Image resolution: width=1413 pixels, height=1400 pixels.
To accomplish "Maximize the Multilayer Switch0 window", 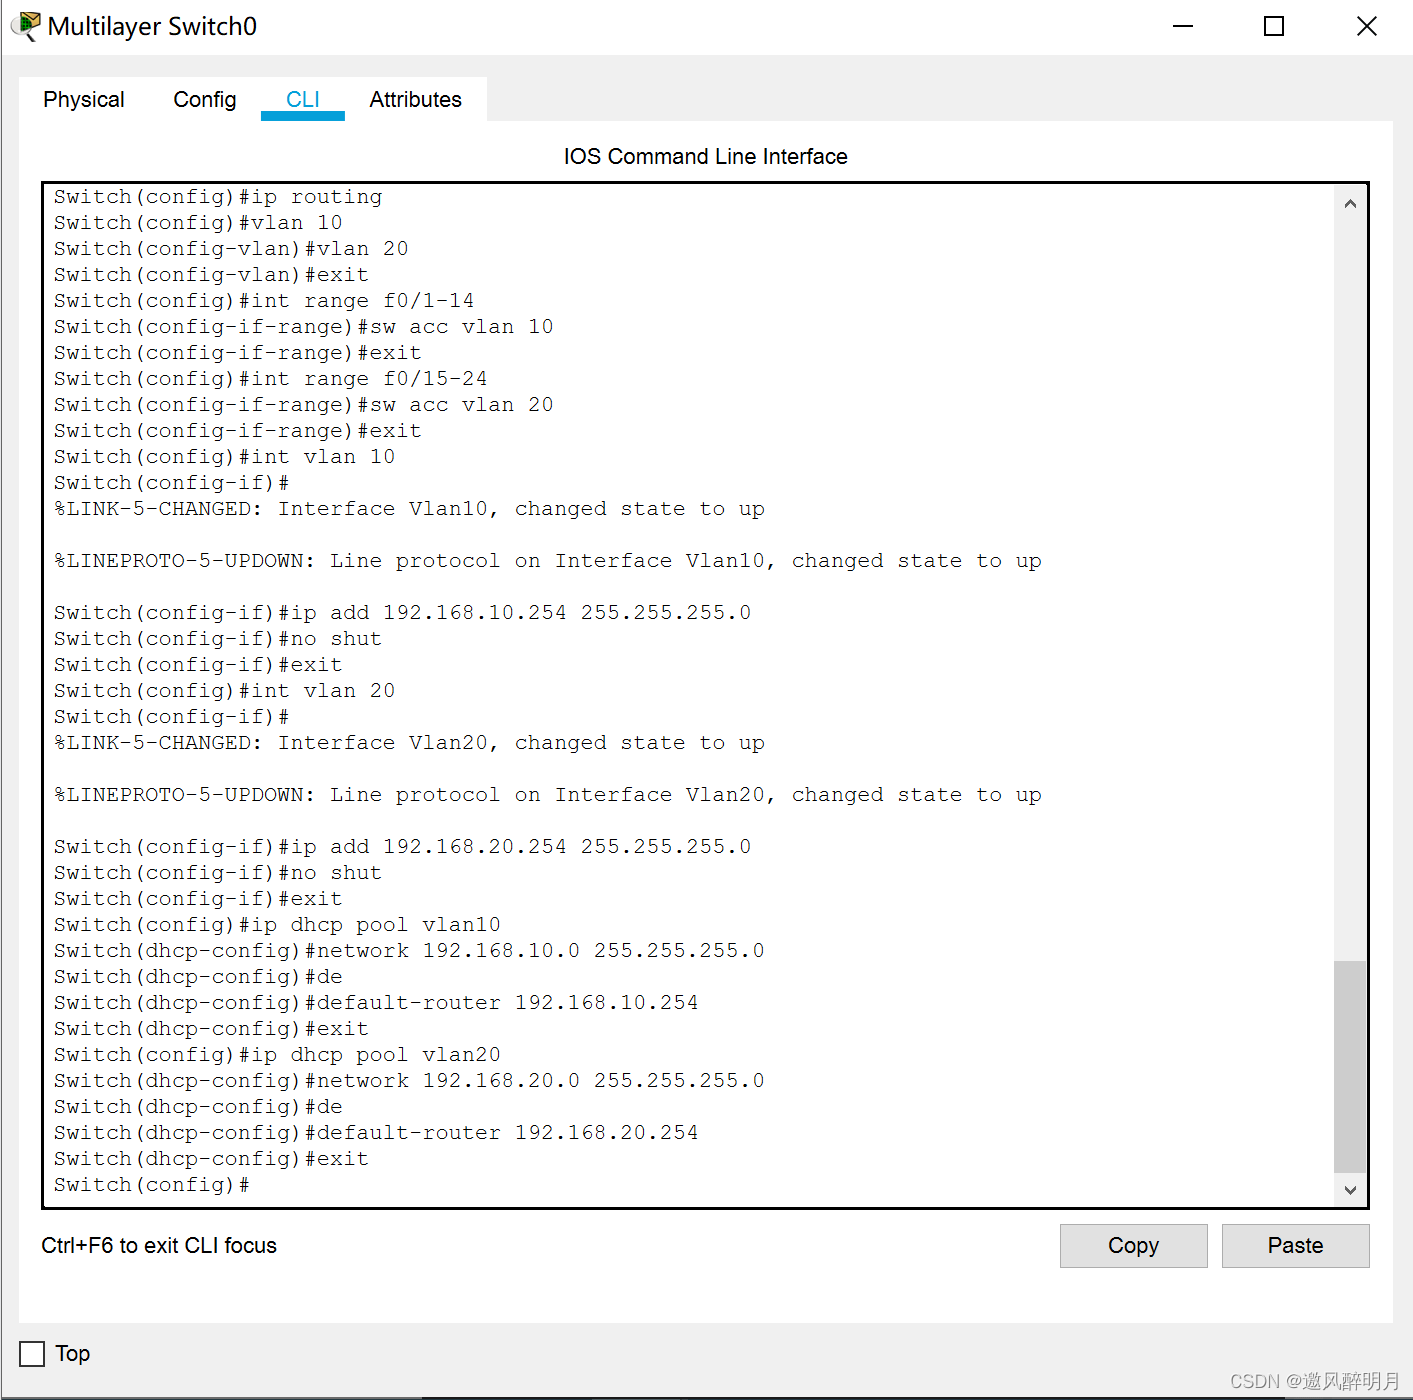I will coord(1274,26).
